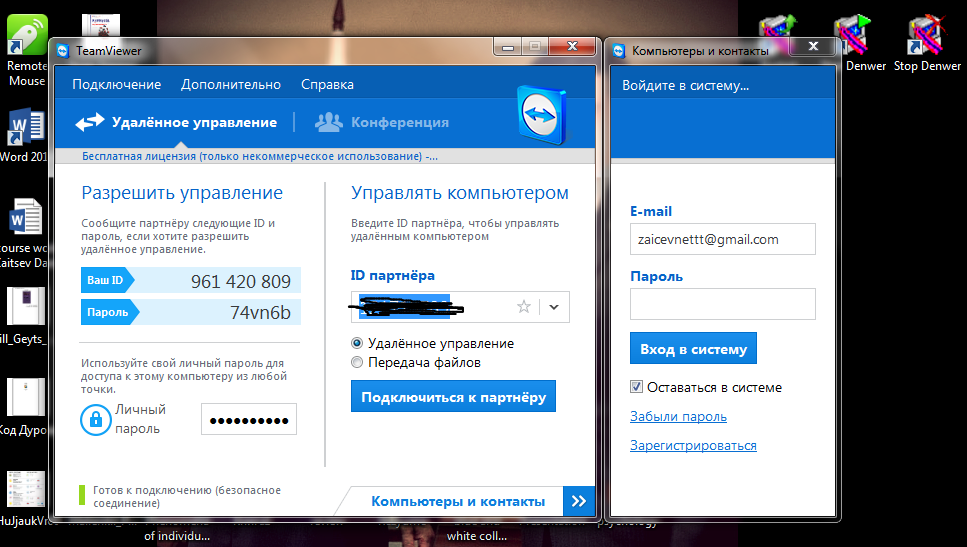
Task: Open the Подключение menu
Action: [117, 84]
